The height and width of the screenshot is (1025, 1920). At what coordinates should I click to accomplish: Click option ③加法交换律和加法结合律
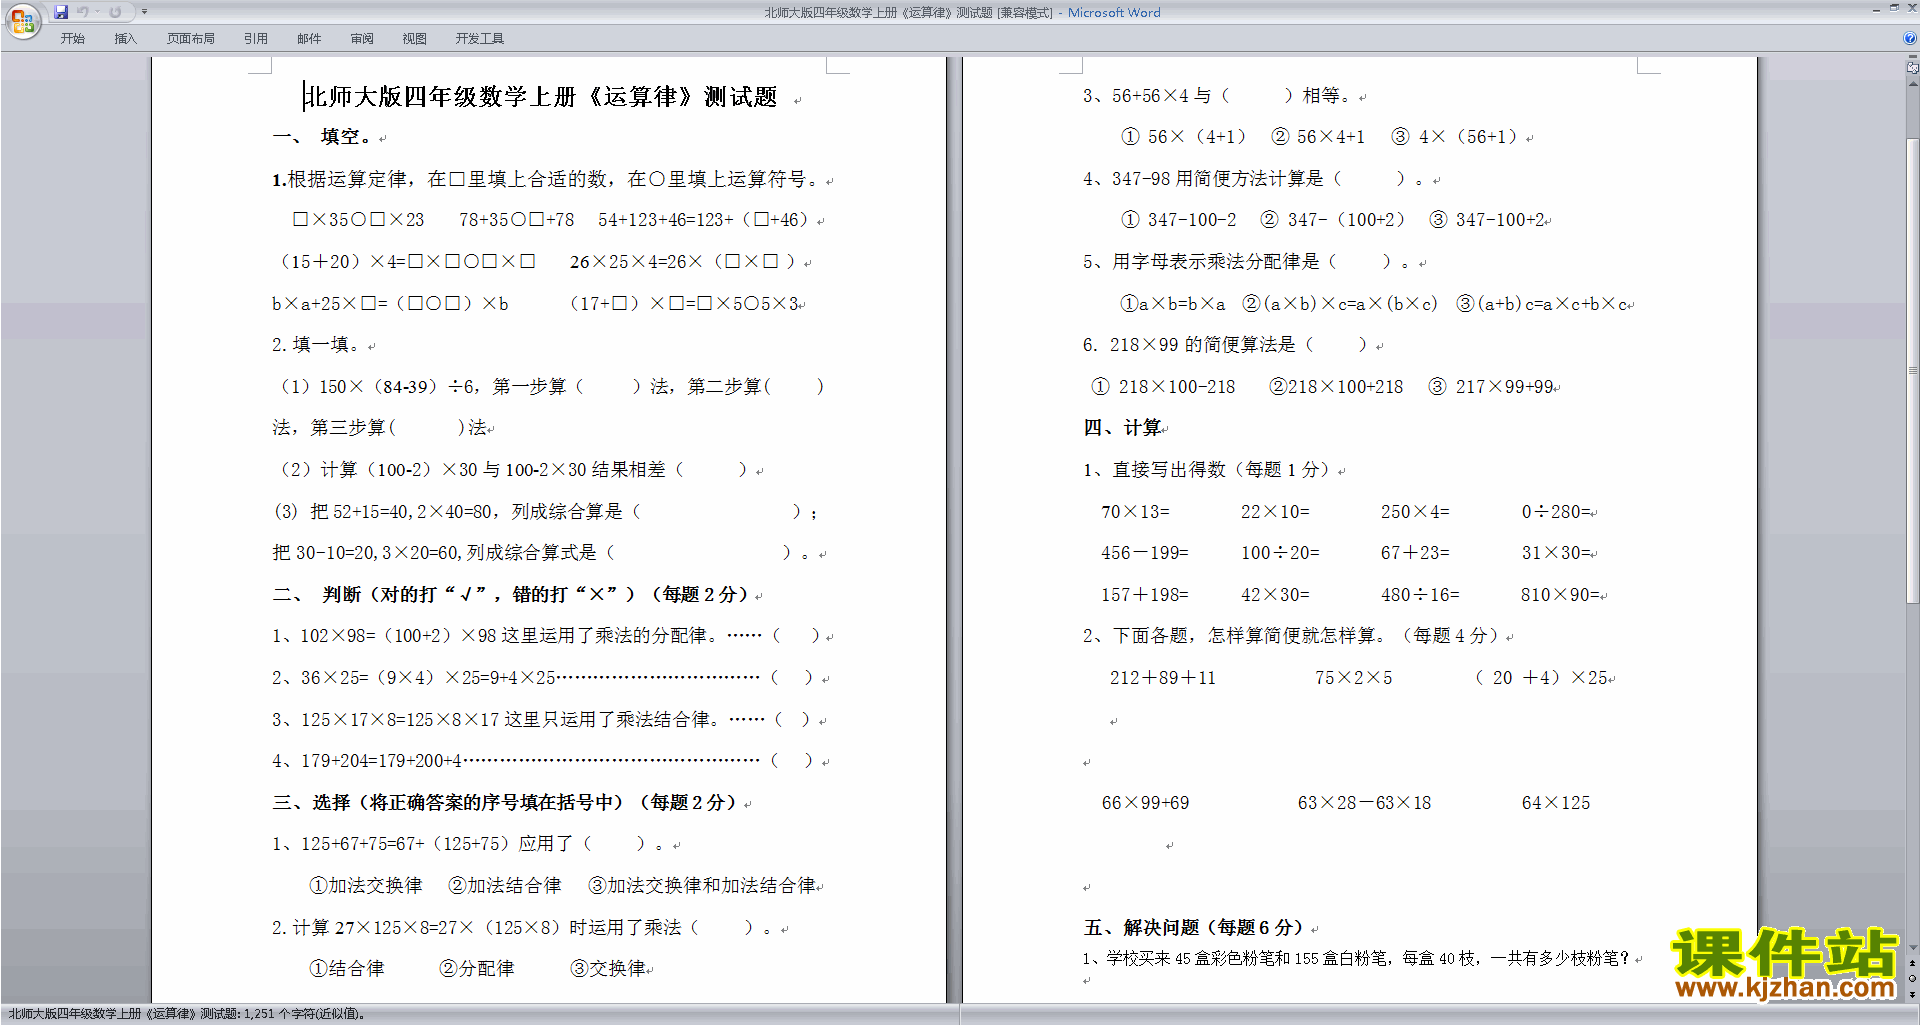[x=702, y=886]
